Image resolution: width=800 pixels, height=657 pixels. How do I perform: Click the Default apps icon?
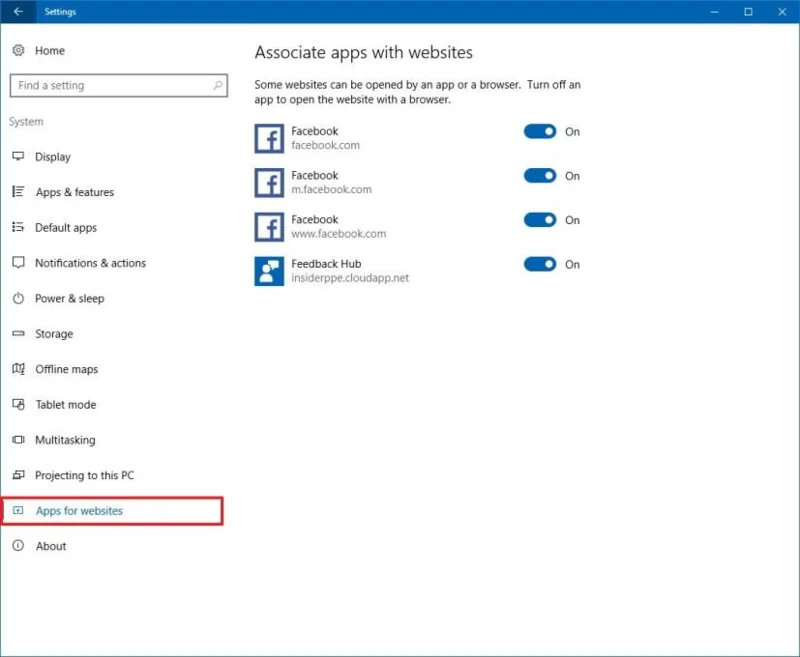pos(18,227)
